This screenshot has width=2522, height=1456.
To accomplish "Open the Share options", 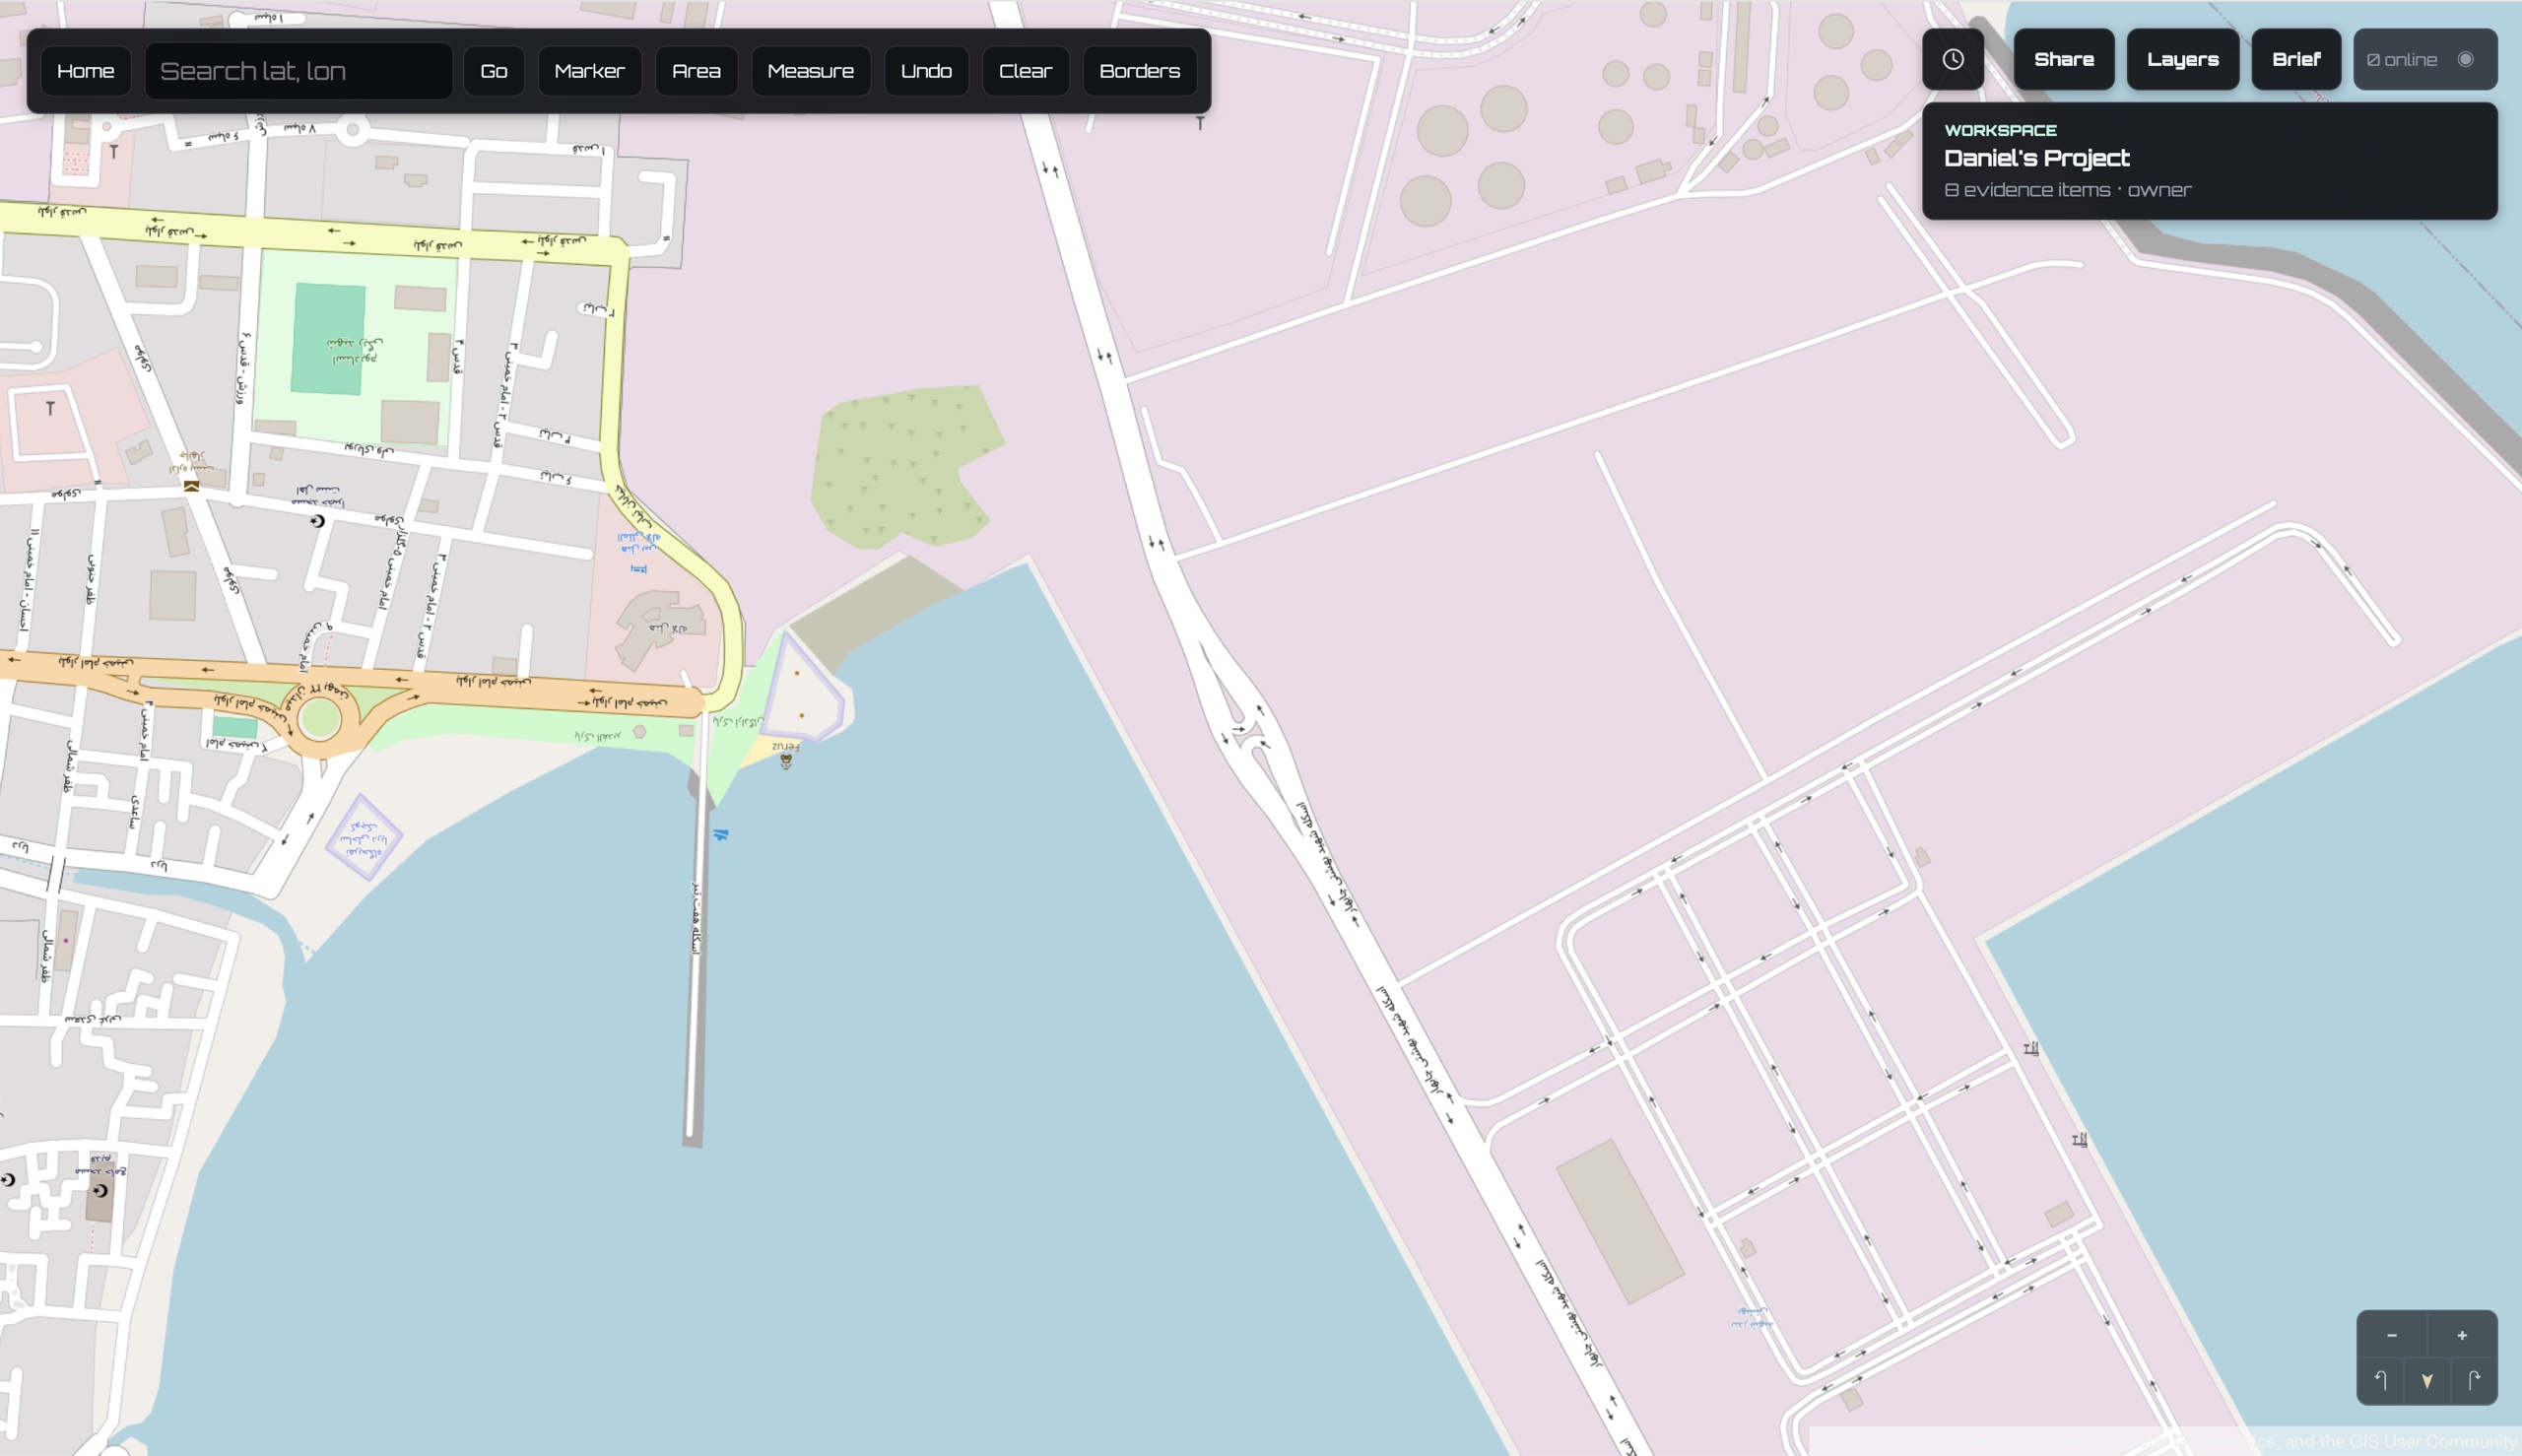I will 2063,60.
